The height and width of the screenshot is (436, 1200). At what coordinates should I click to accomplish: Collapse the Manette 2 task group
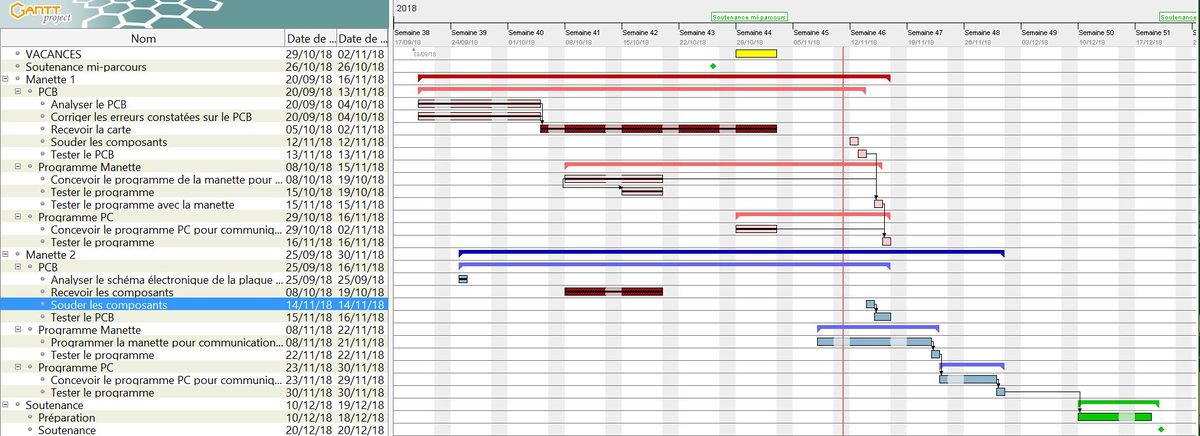[7, 255]
